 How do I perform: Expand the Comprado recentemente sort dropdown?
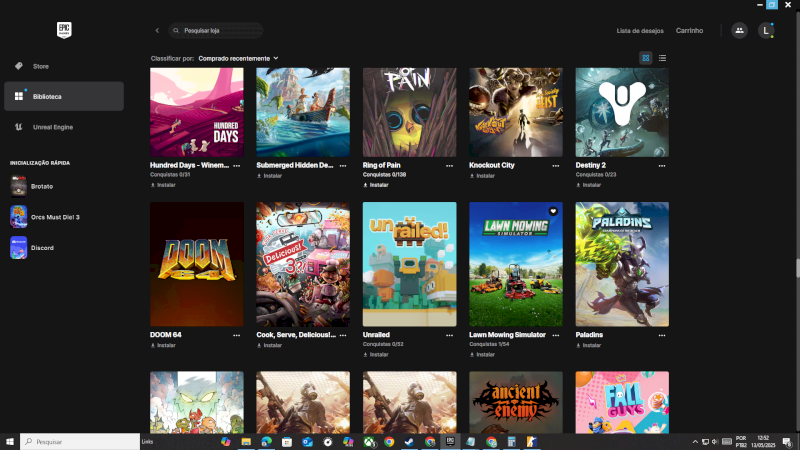(238, 58)
